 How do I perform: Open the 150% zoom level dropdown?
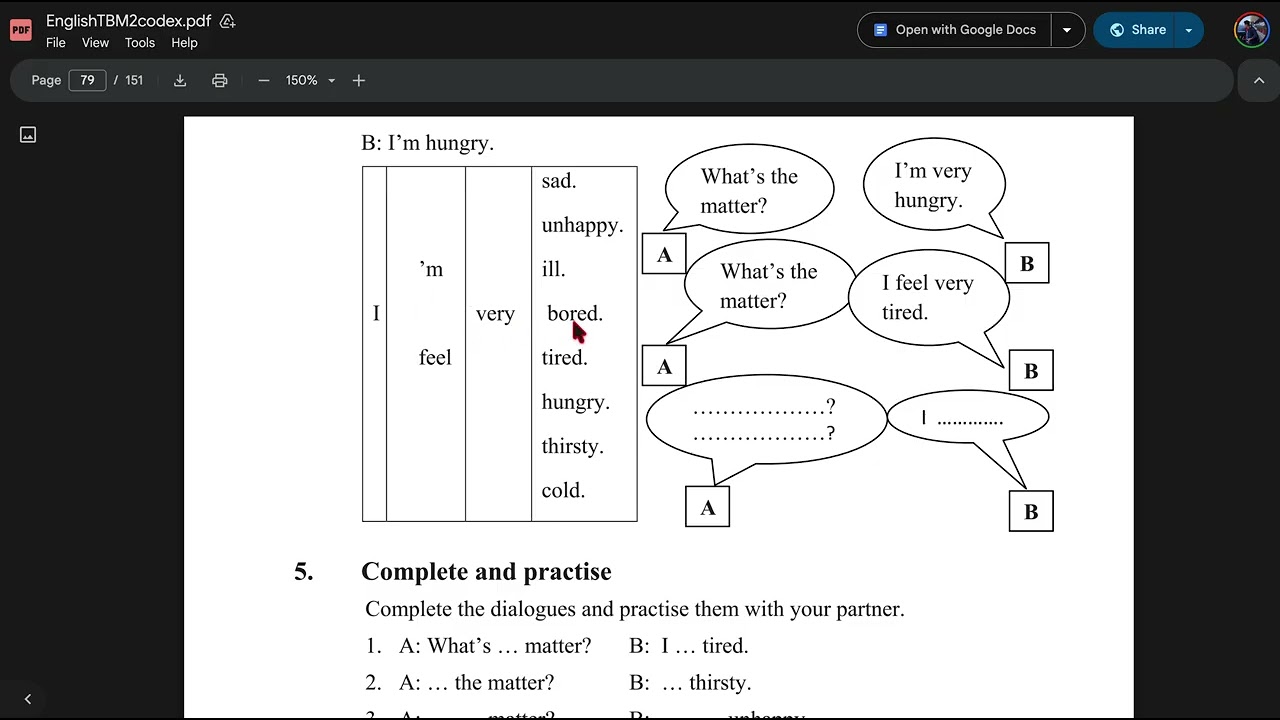(x=310, y=80)
